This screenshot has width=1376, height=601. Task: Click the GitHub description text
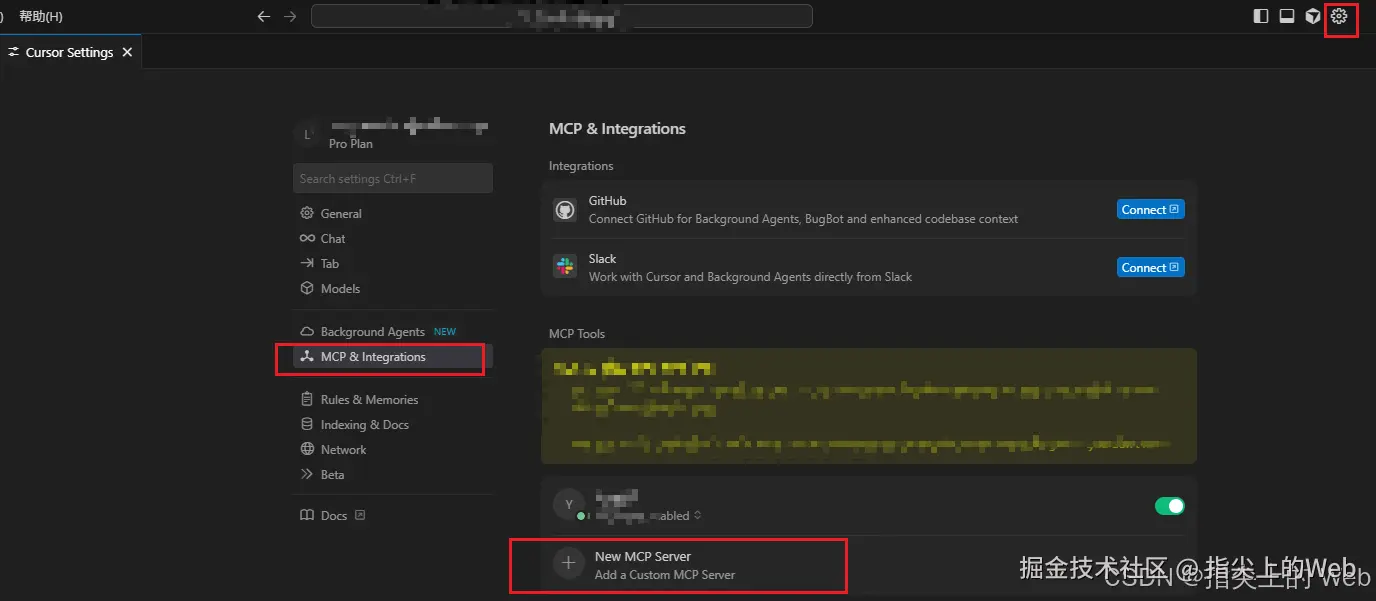click(803, 219)
